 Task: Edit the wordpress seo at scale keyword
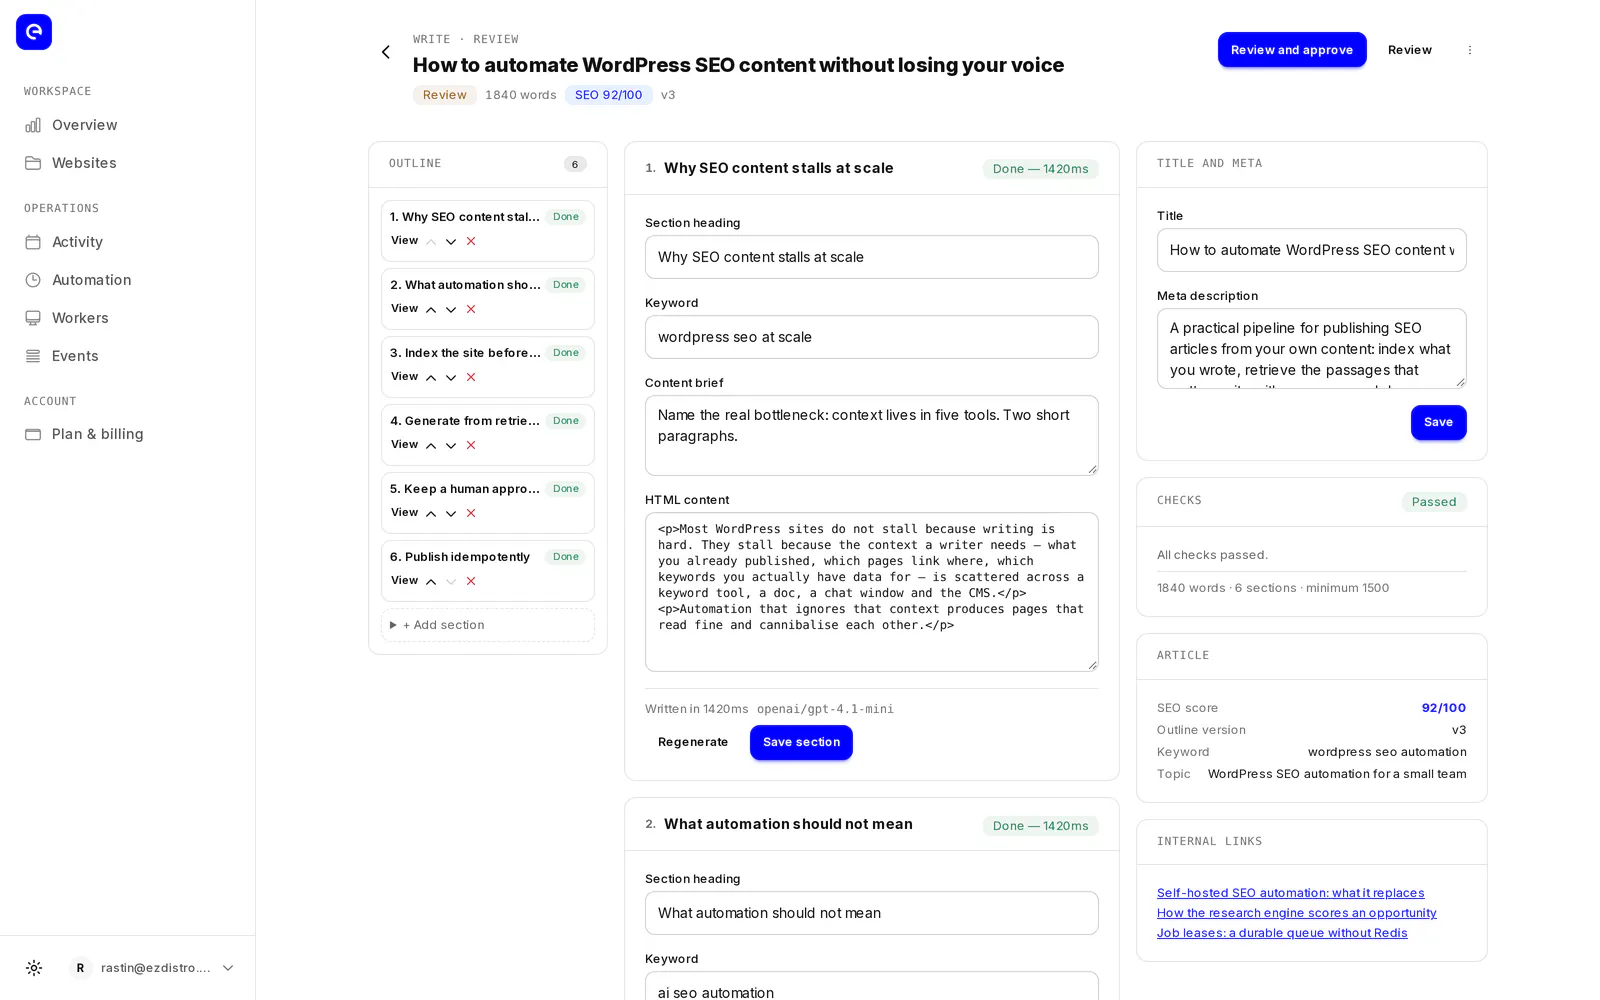pyautogui.click(x=871, y=337)
